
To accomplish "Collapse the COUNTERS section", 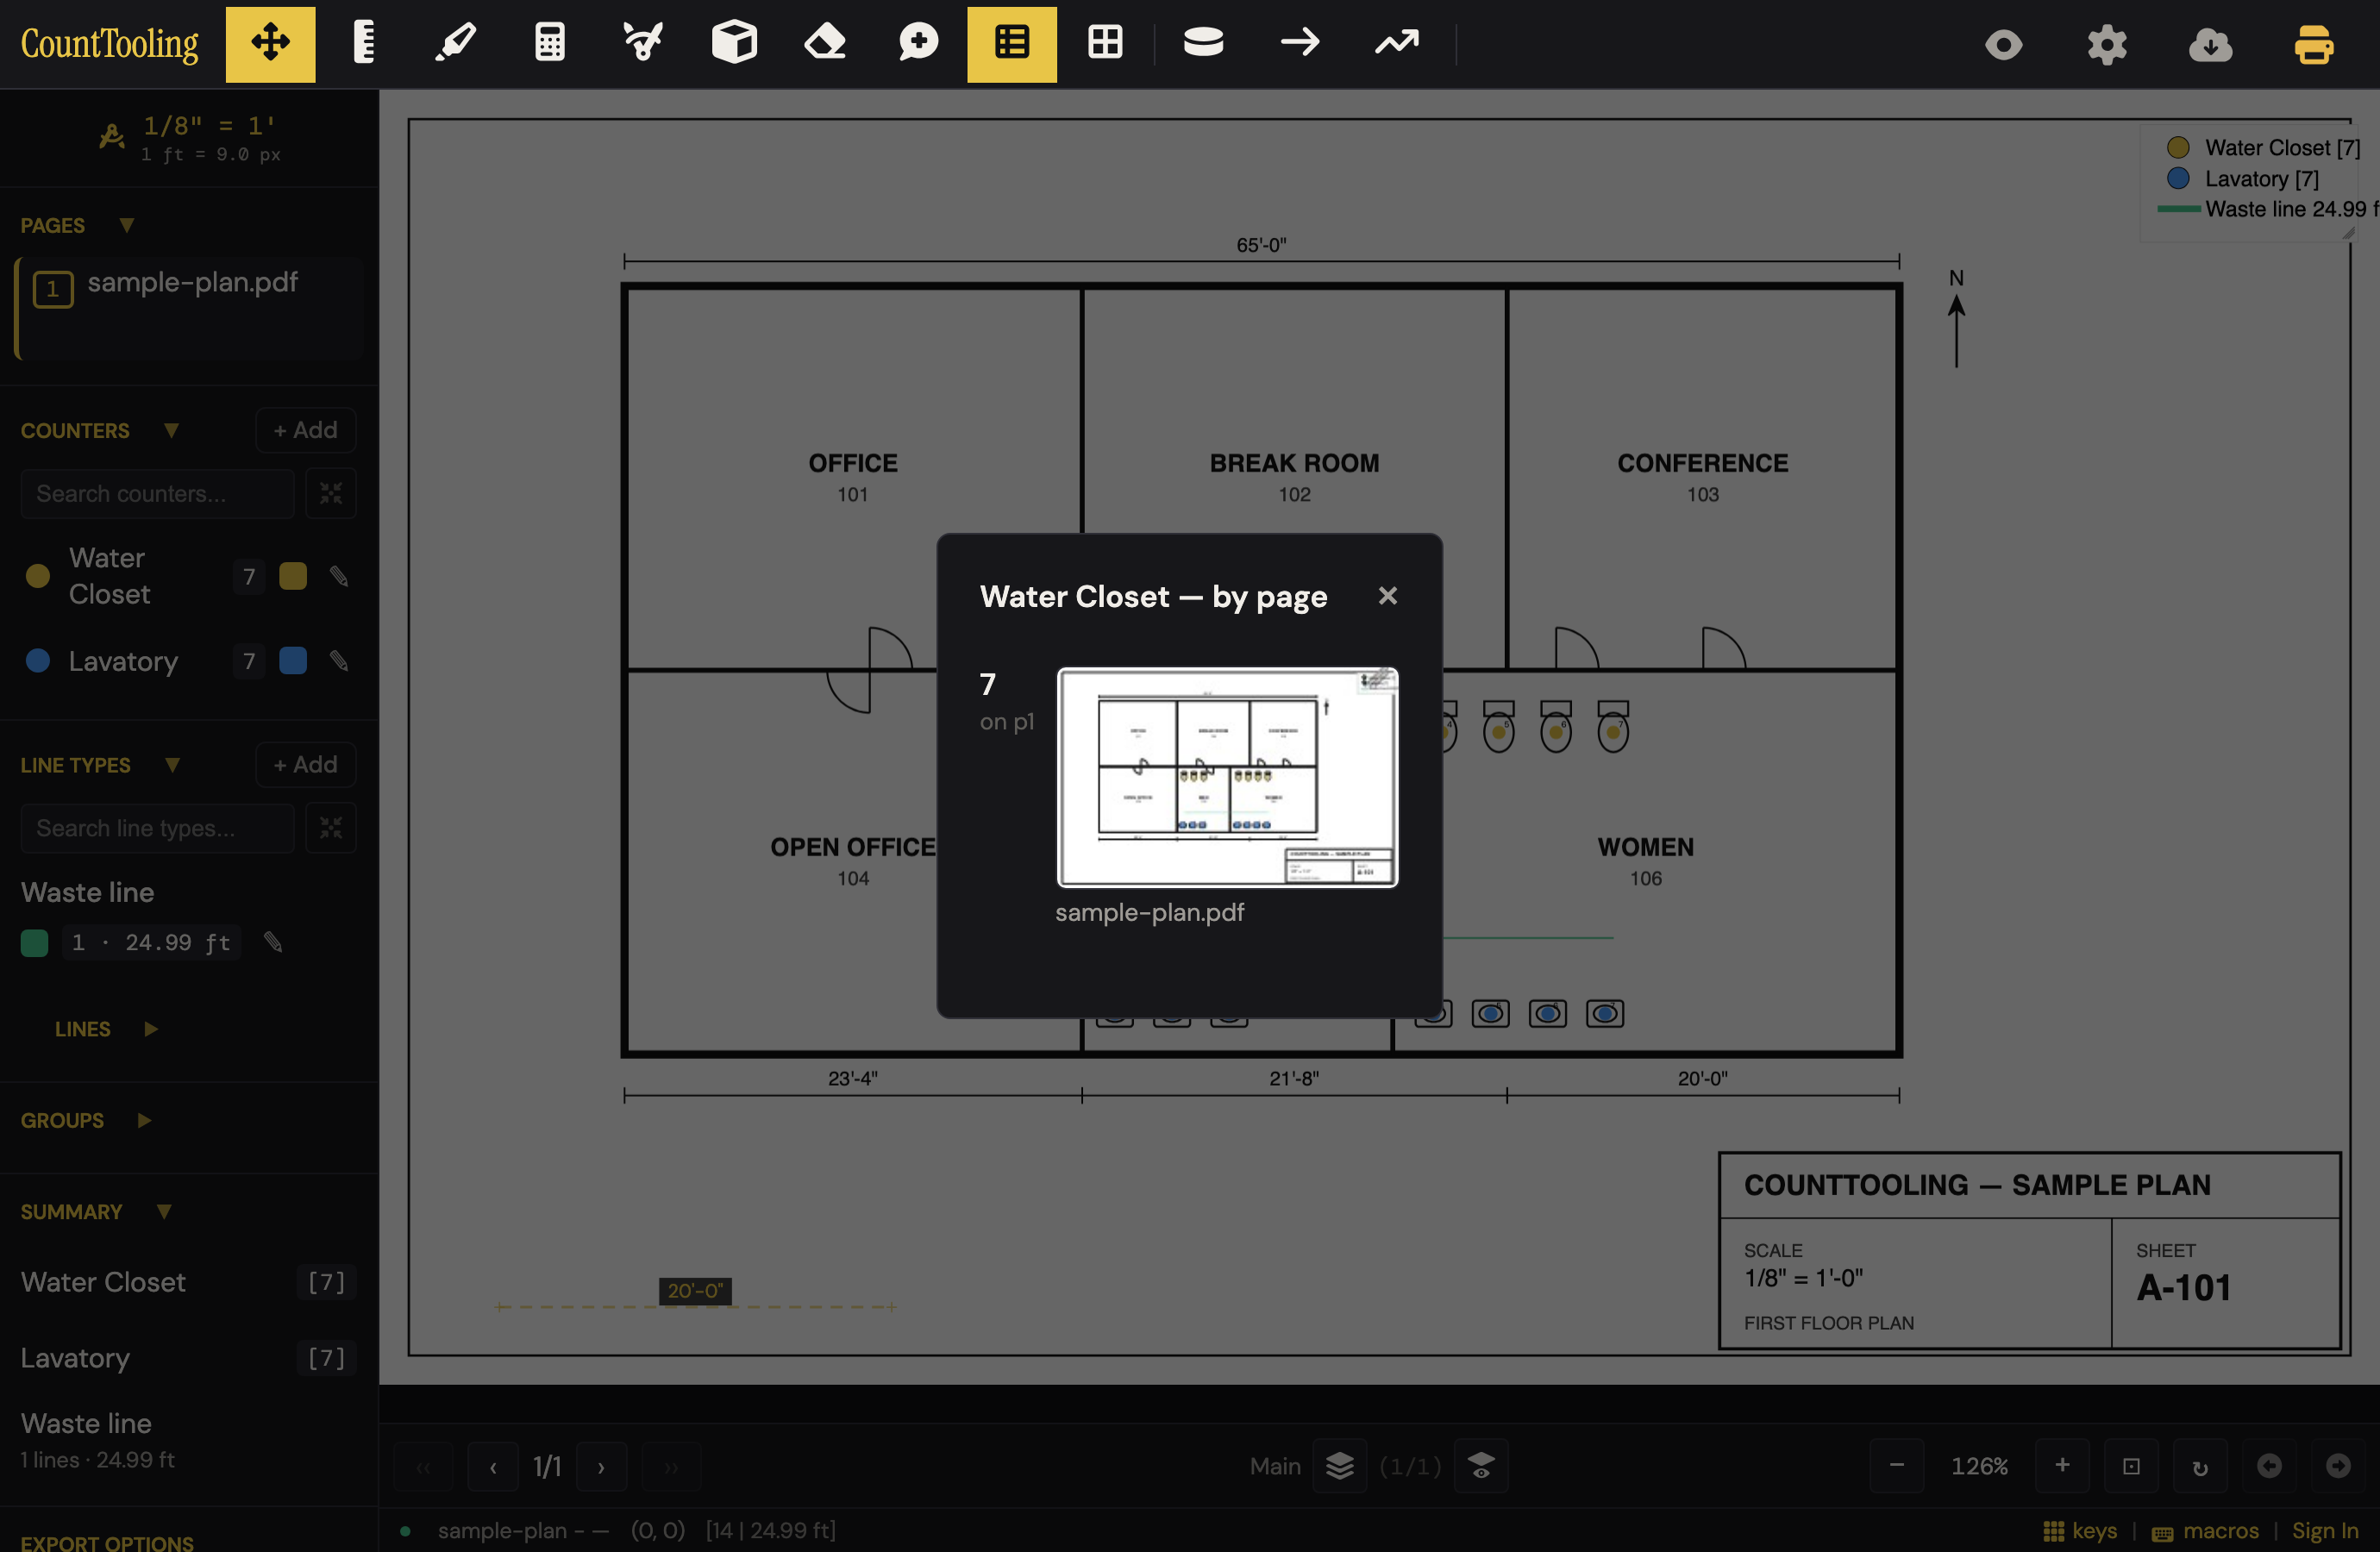I will pyautogui.click(x=171, y=430).
